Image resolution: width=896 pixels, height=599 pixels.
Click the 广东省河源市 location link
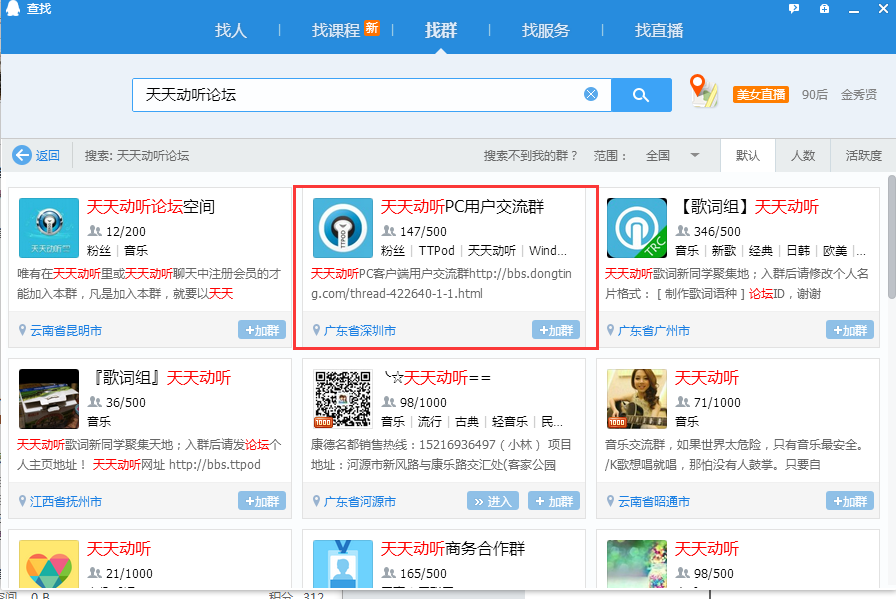[359, 501]
